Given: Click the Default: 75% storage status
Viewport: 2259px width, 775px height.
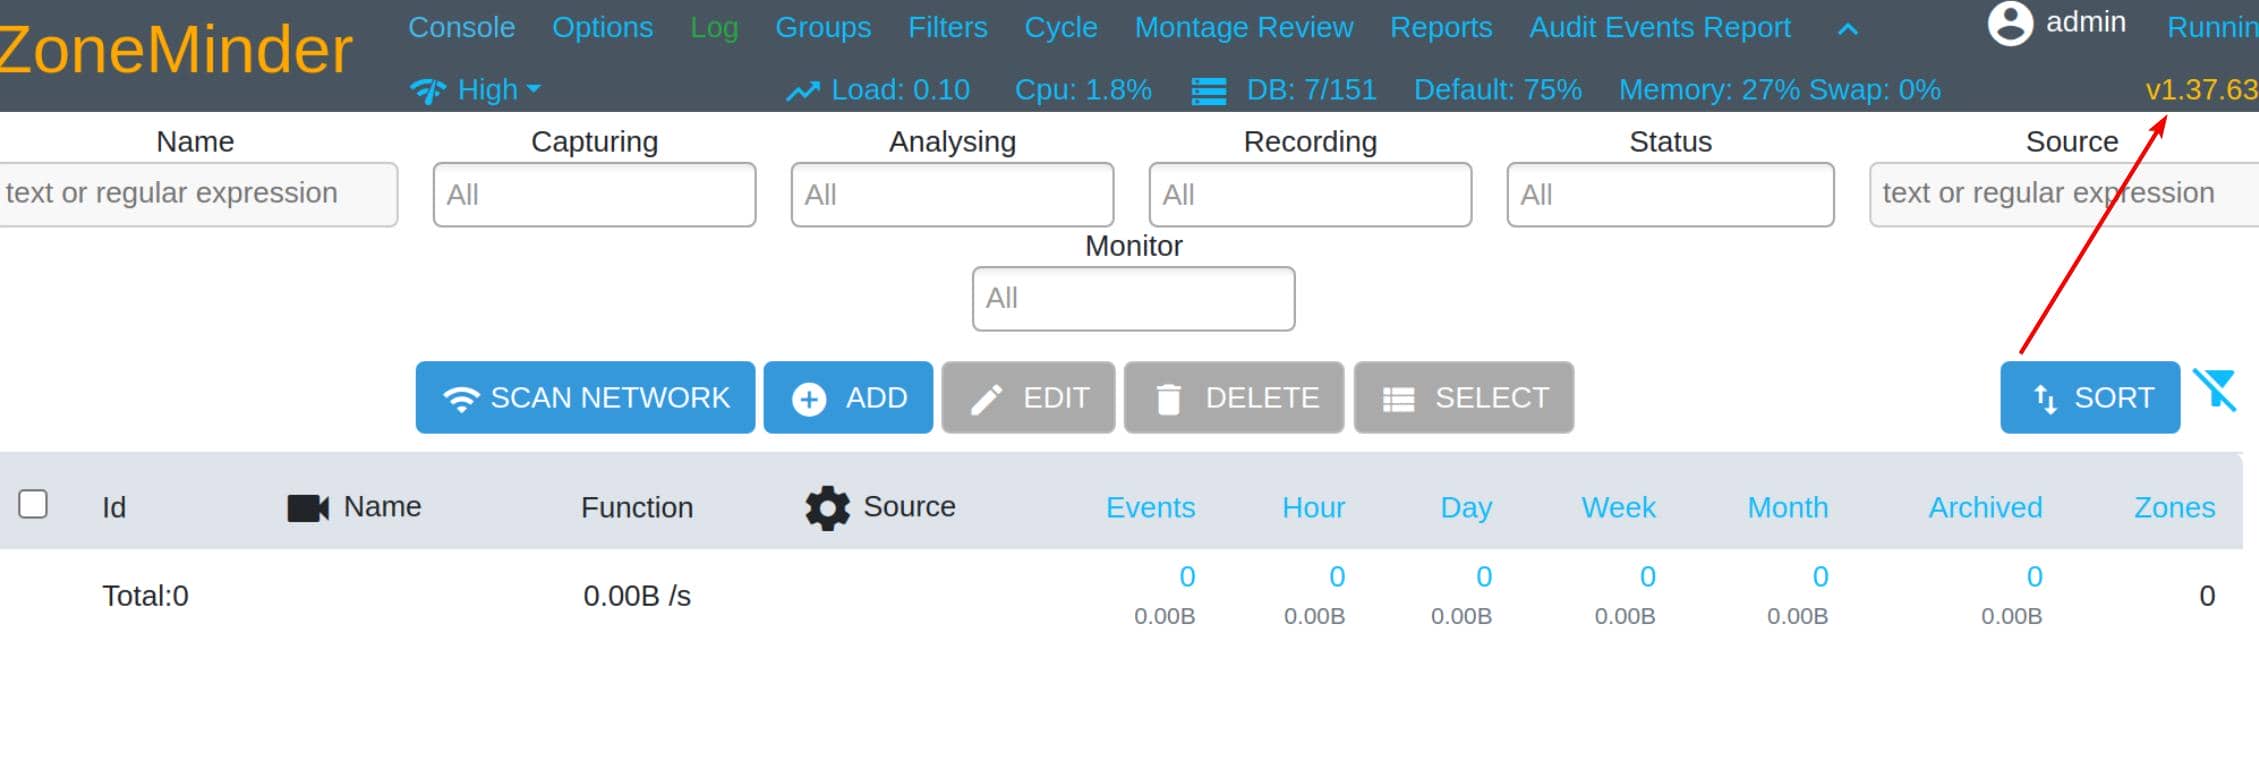Looking at the screenshot, I should pos(1497,90).
